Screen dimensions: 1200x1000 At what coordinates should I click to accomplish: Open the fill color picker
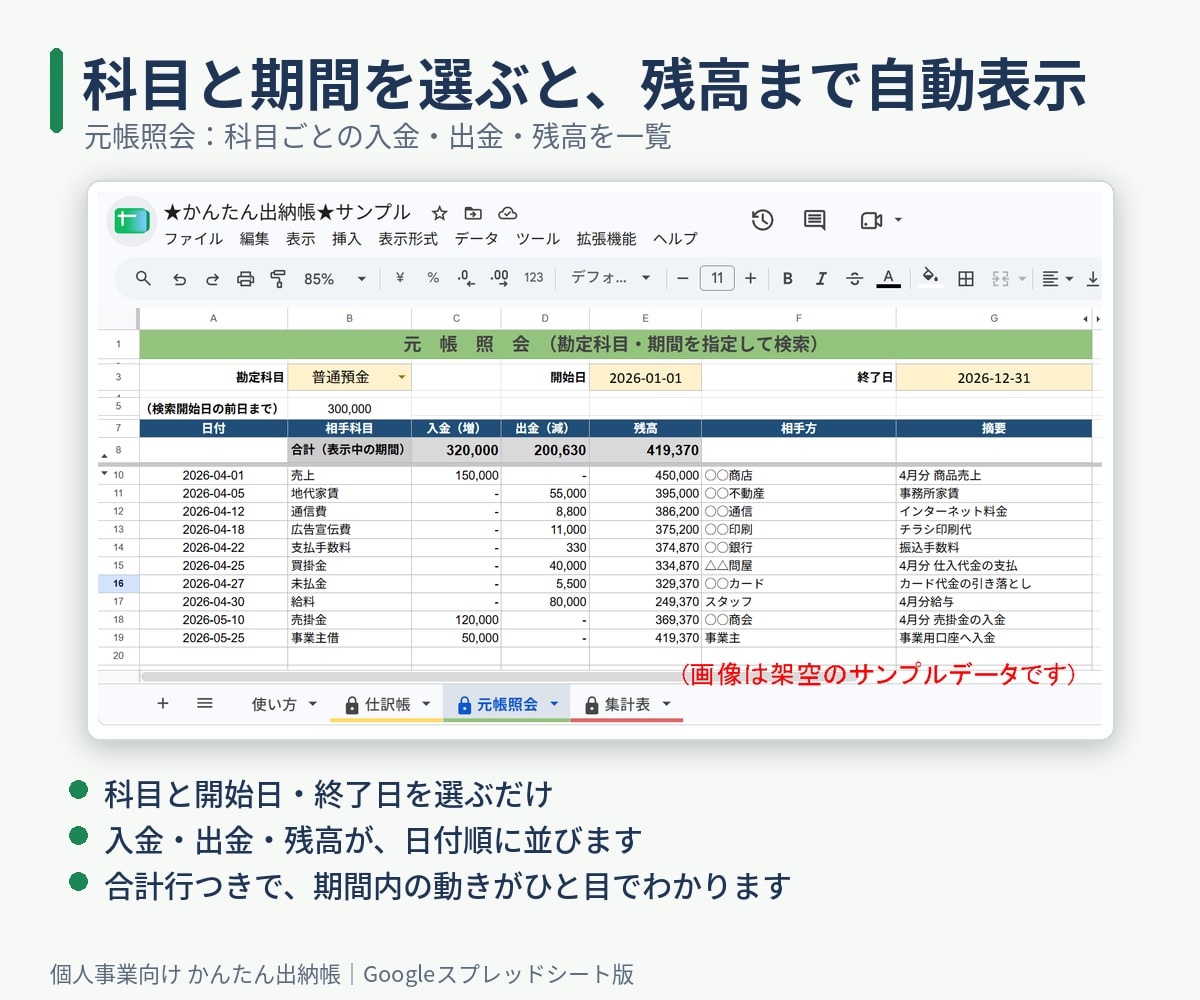pos(931,277)
